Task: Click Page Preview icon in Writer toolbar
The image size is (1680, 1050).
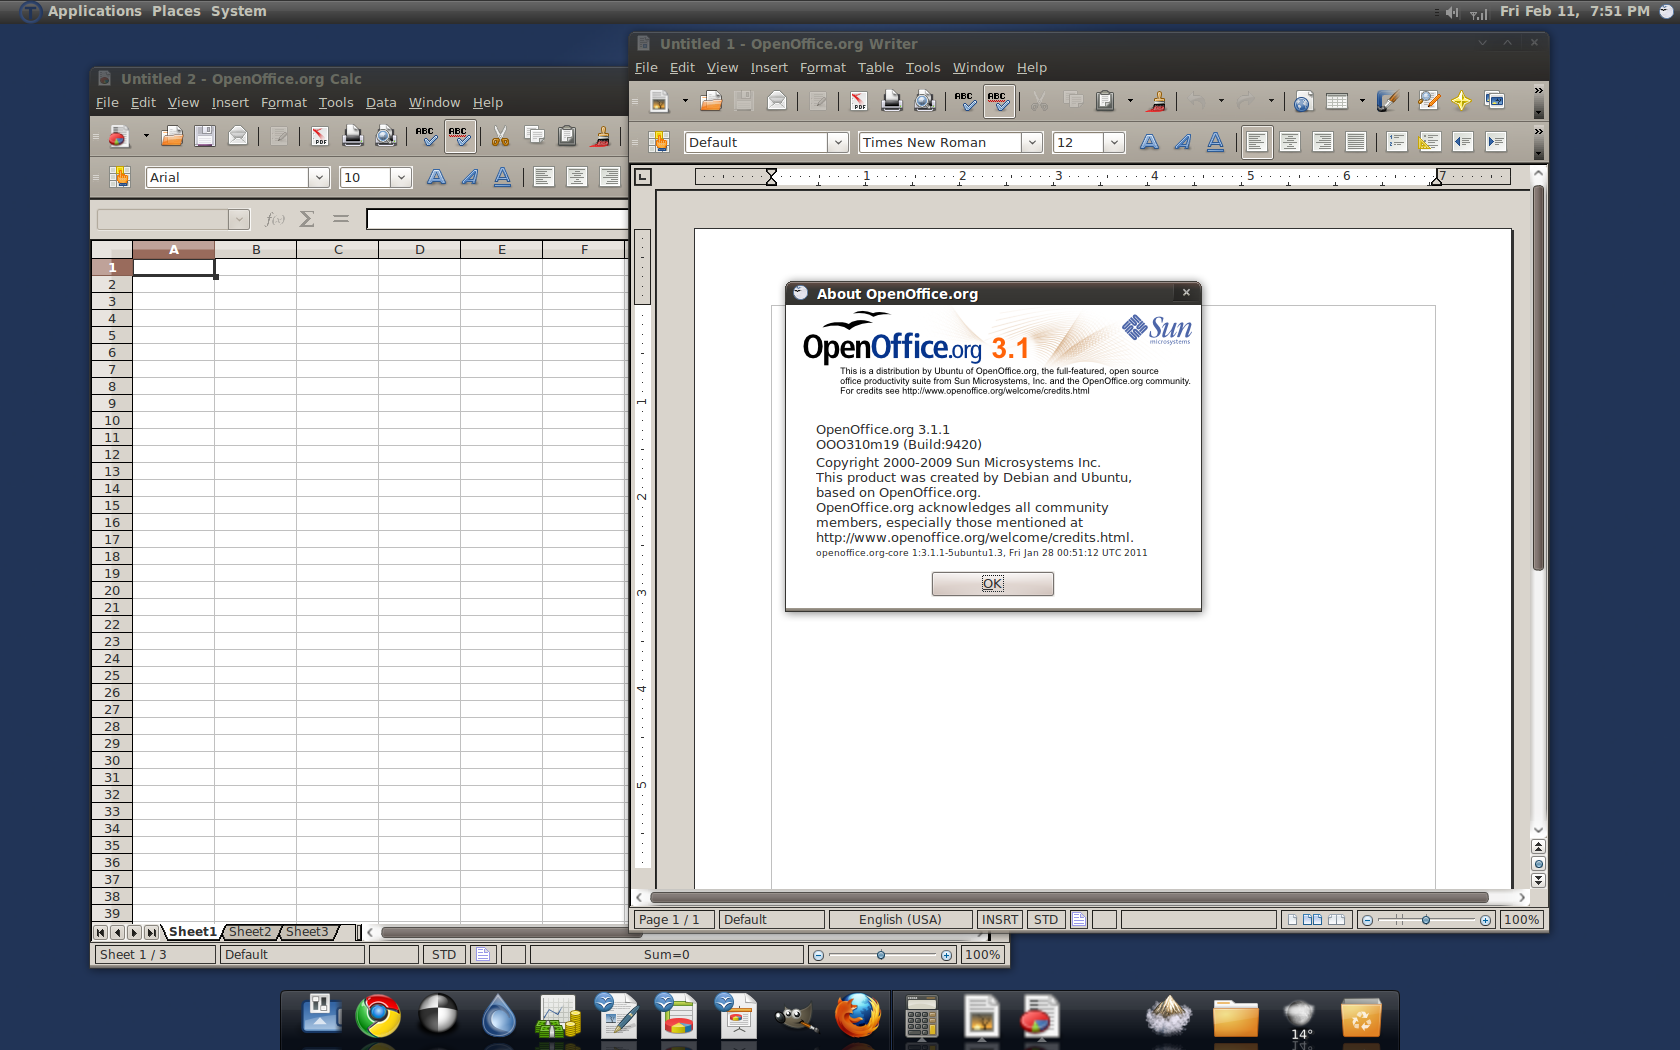Action: point(925,101)
